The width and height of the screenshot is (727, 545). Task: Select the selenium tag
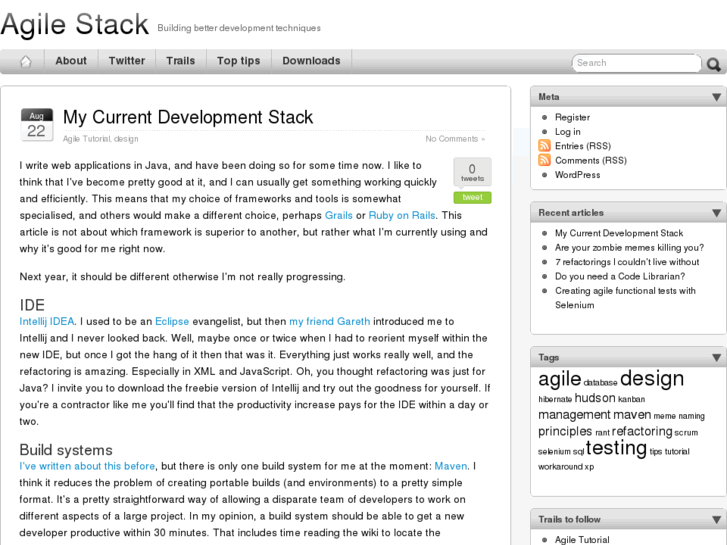[554, 451]
